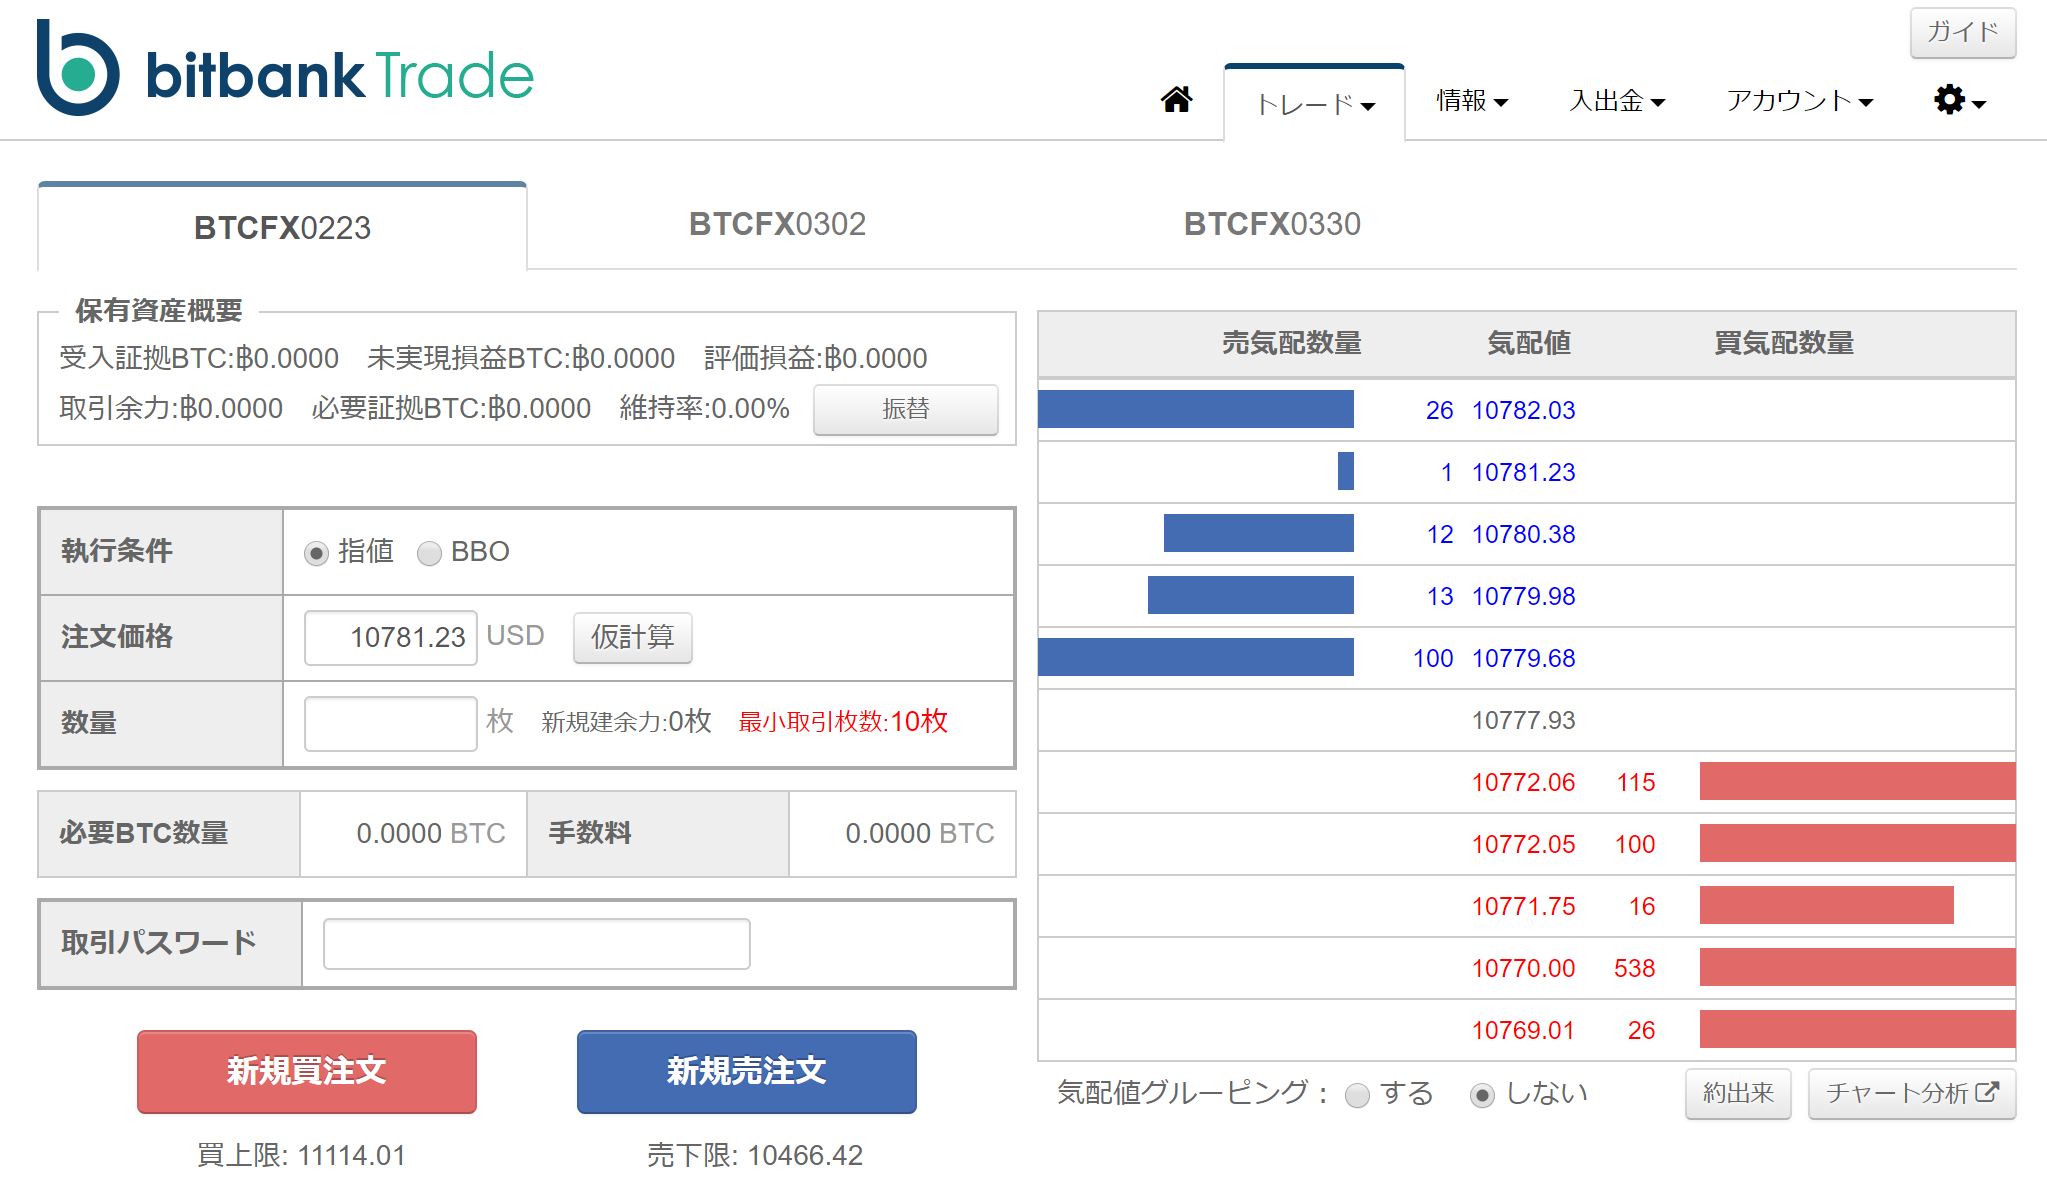This screenshot has width=2047, height=1195.
Task: Select the BBO radio option
Action: point(429,553)
